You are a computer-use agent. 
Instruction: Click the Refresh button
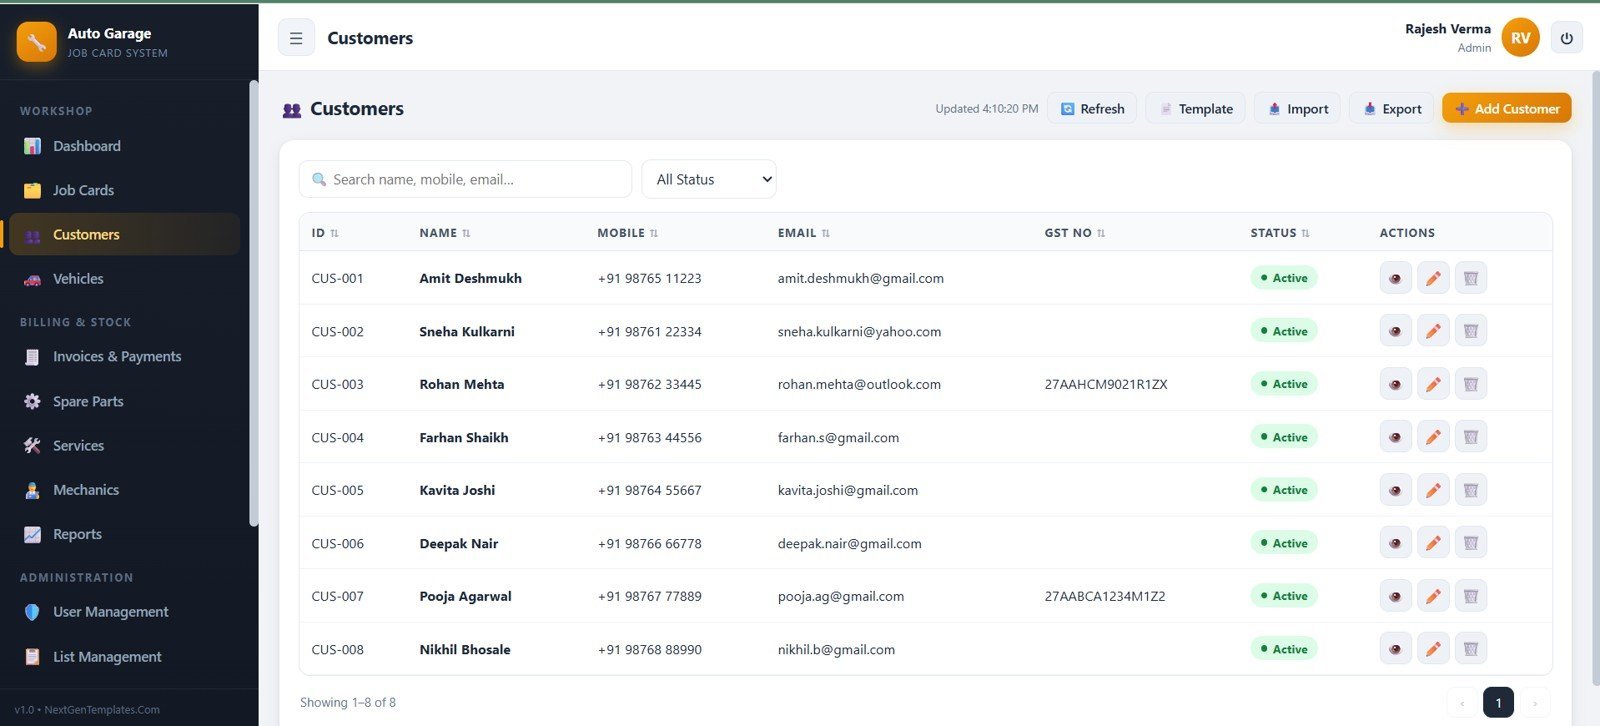point(1092,108)
